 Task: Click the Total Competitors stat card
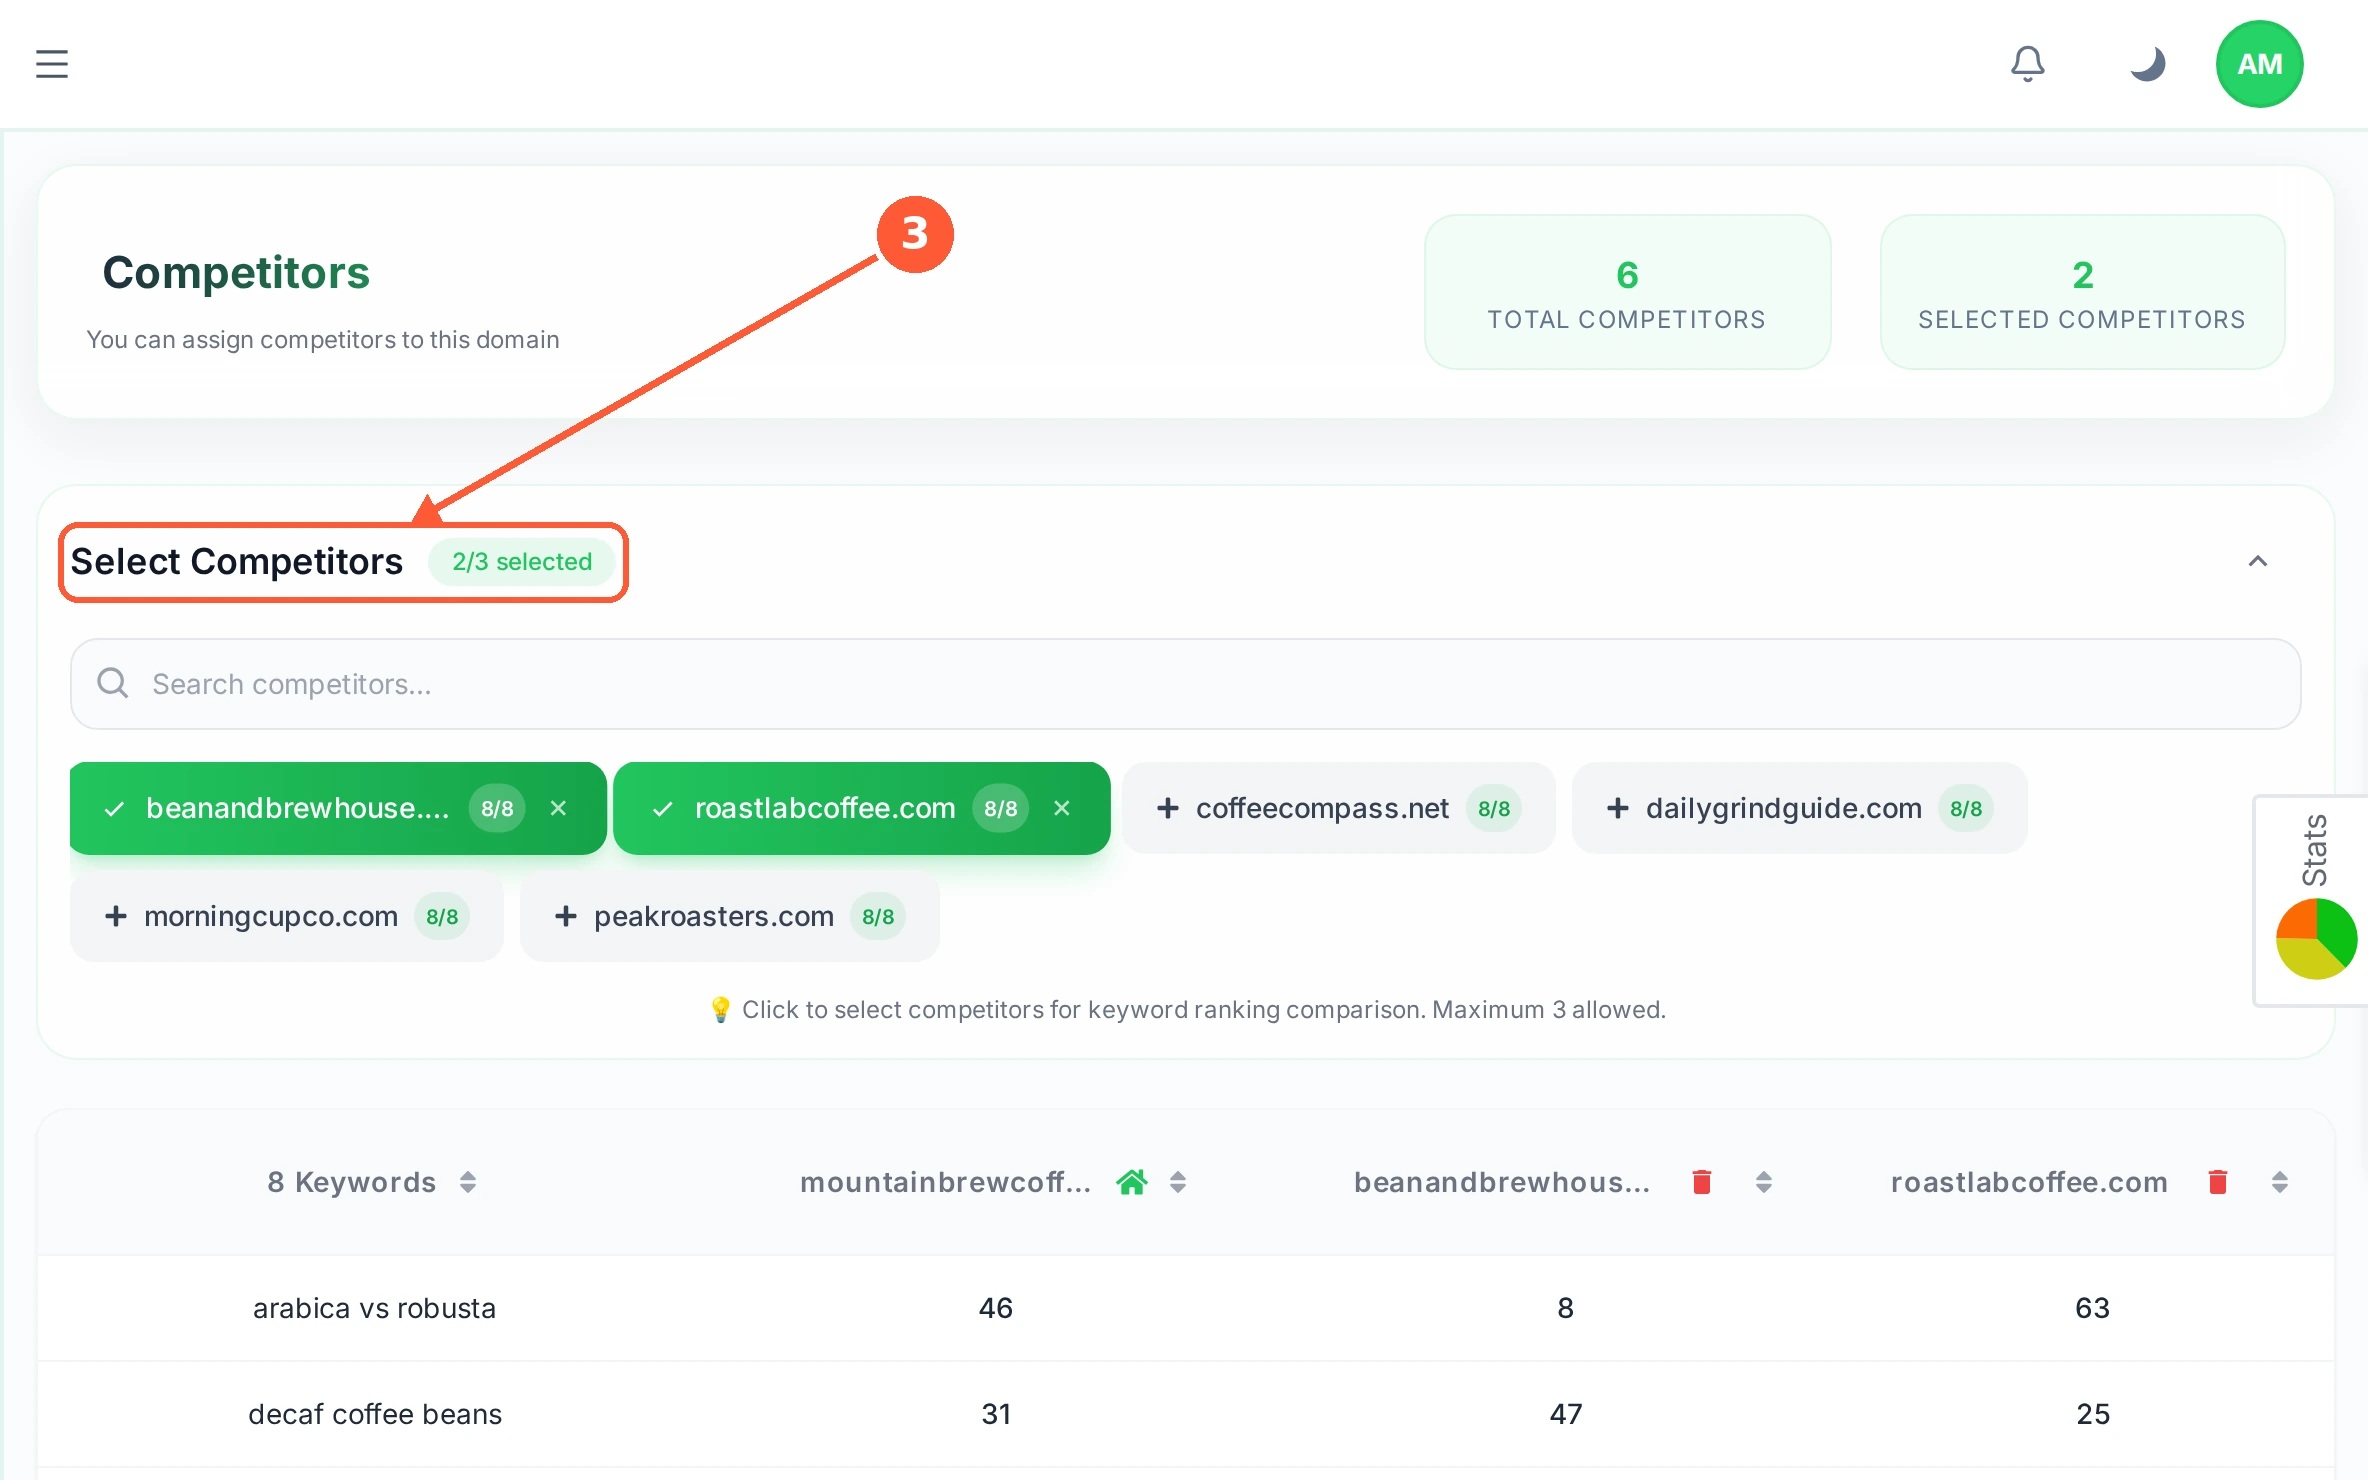1627,292
